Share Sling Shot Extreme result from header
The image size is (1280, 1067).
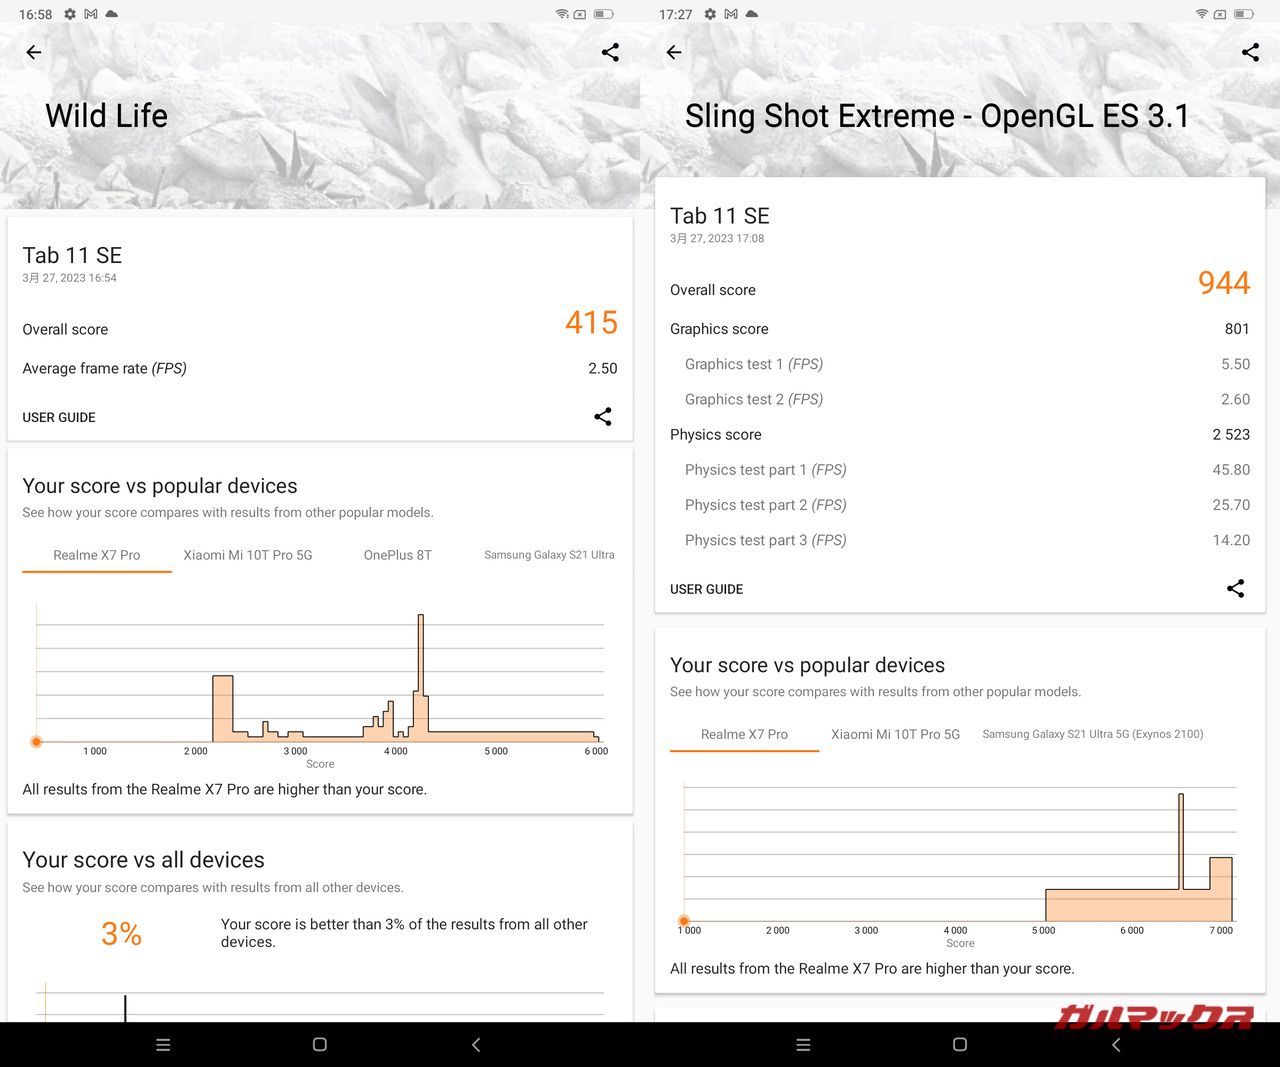click(1250, 52)
